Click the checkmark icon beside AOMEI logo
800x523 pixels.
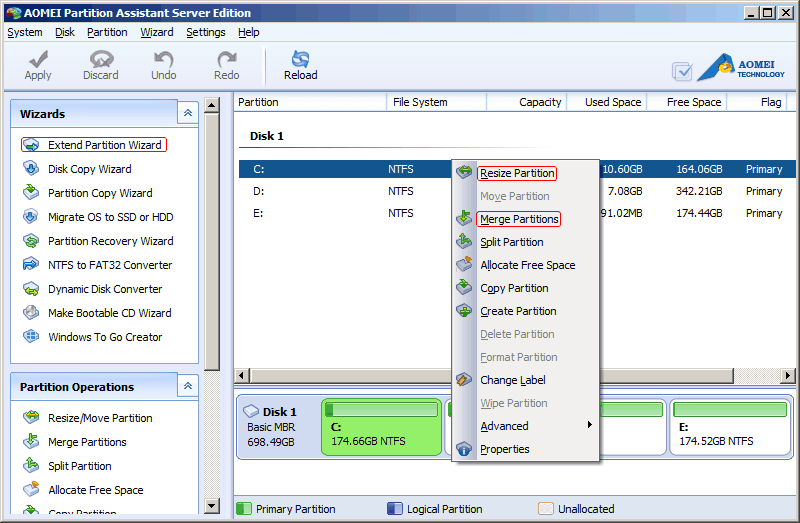(682, 71)
